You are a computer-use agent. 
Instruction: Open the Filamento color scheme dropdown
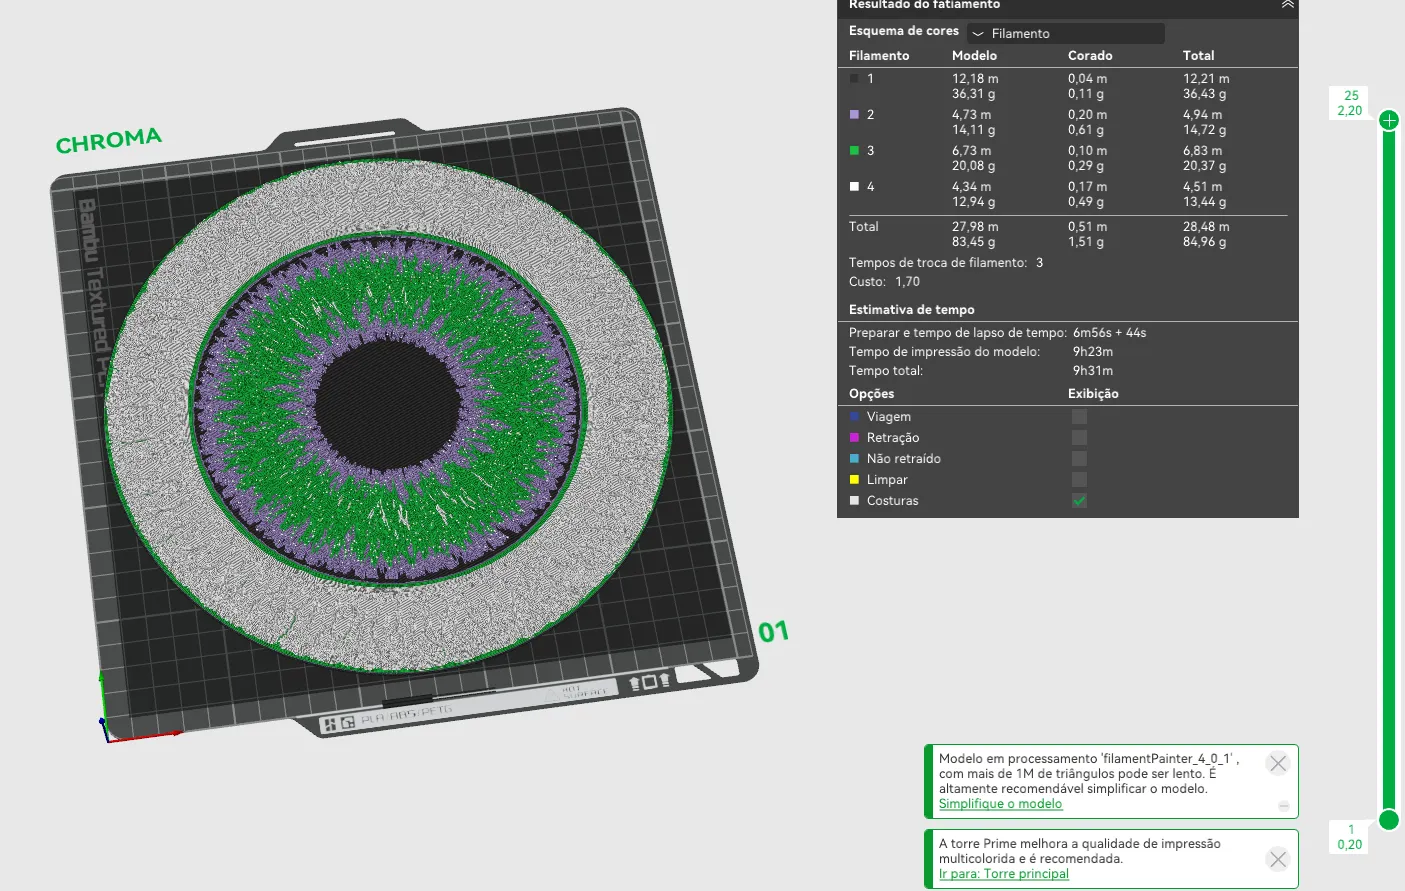pos(1066,33)
